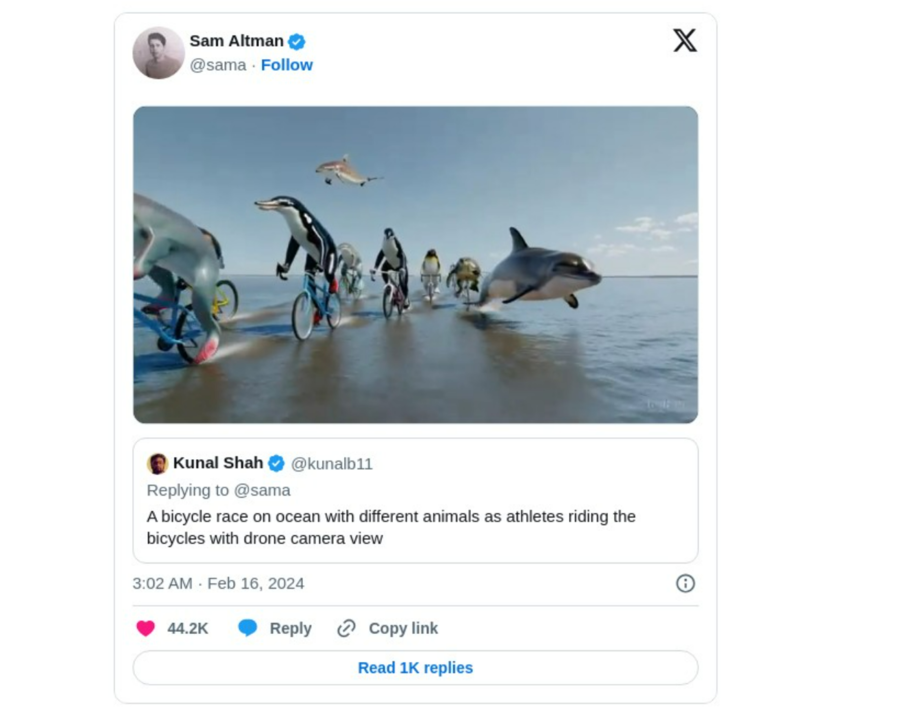The width and height of the screenshot is (900, 708).
Task: Open Kunal Shah's small avatar
Action: [157, 463]
